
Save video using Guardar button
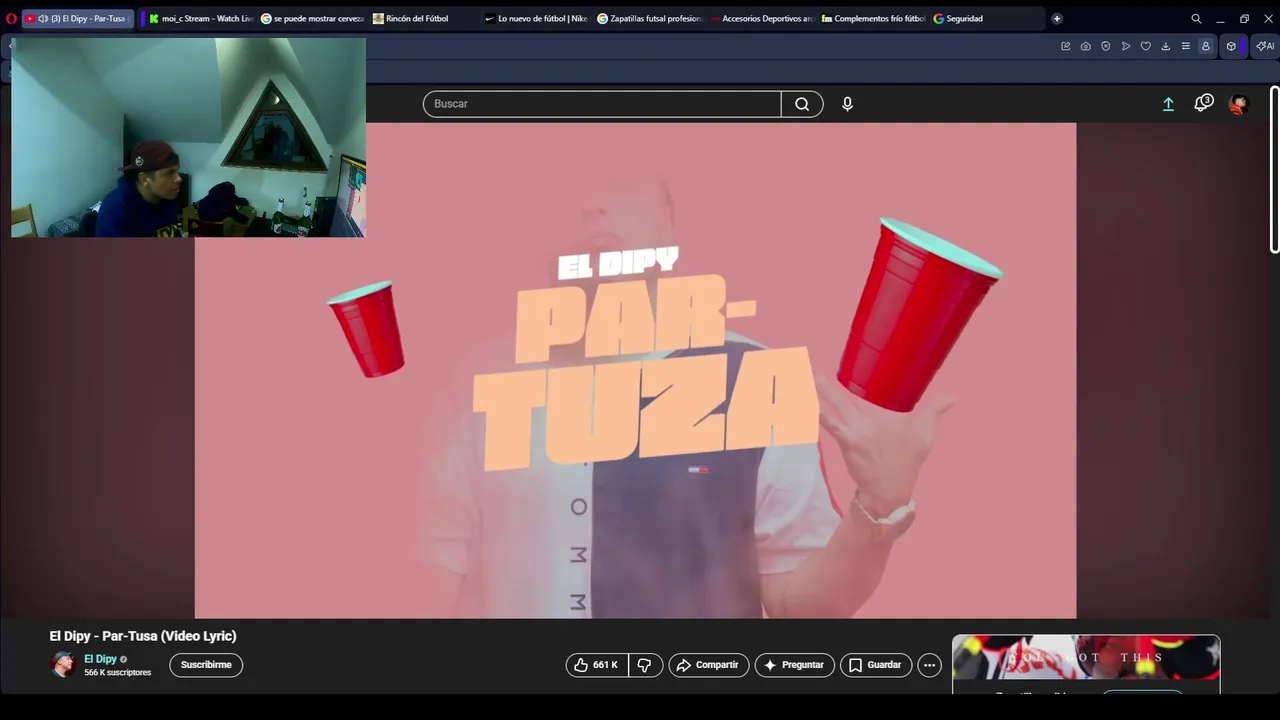pyautogui.click(x=876, y=665)
